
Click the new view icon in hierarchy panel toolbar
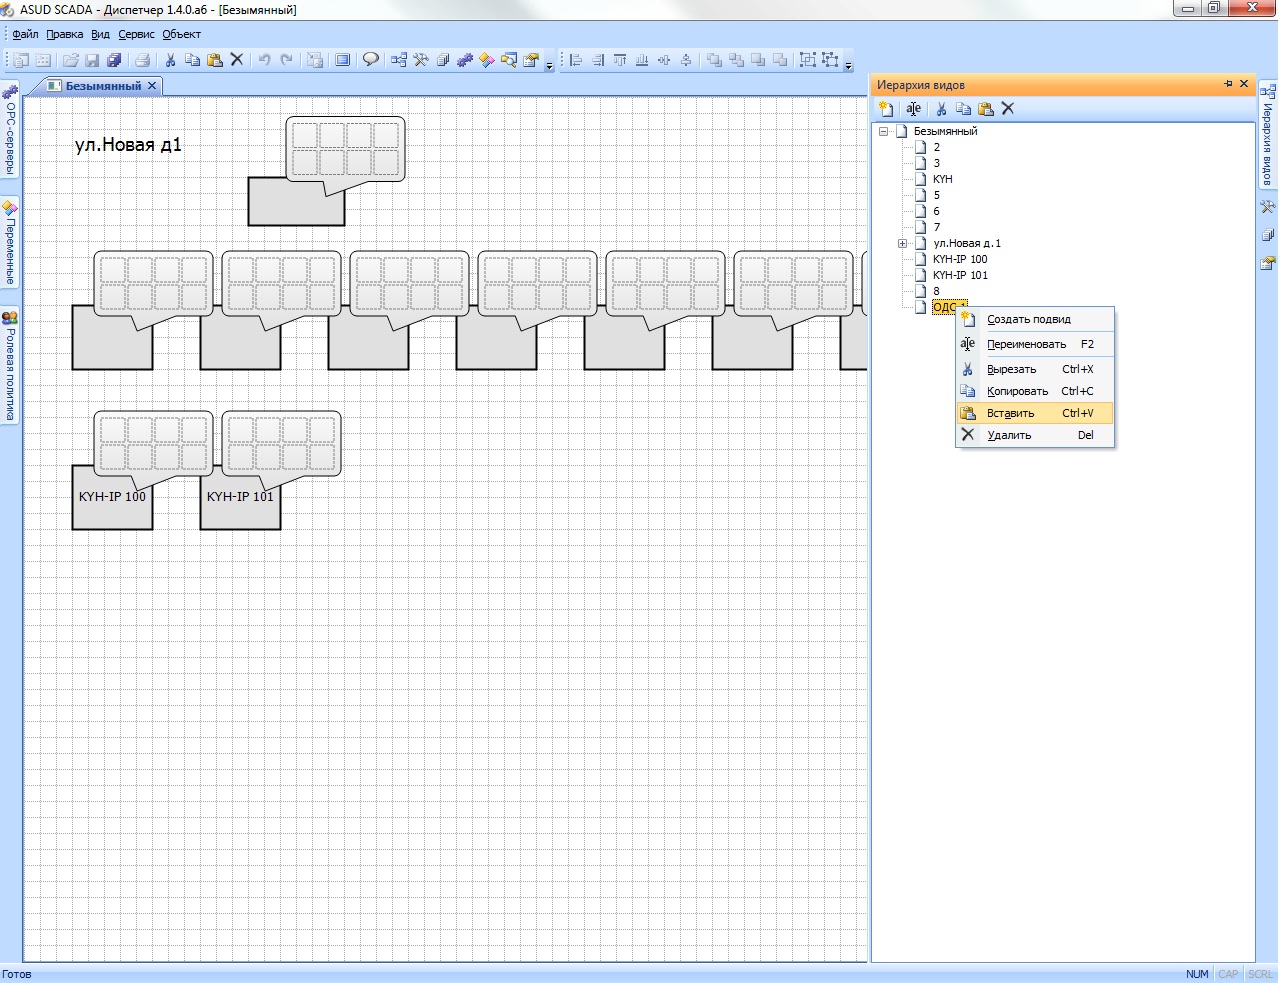coord(886,109)
